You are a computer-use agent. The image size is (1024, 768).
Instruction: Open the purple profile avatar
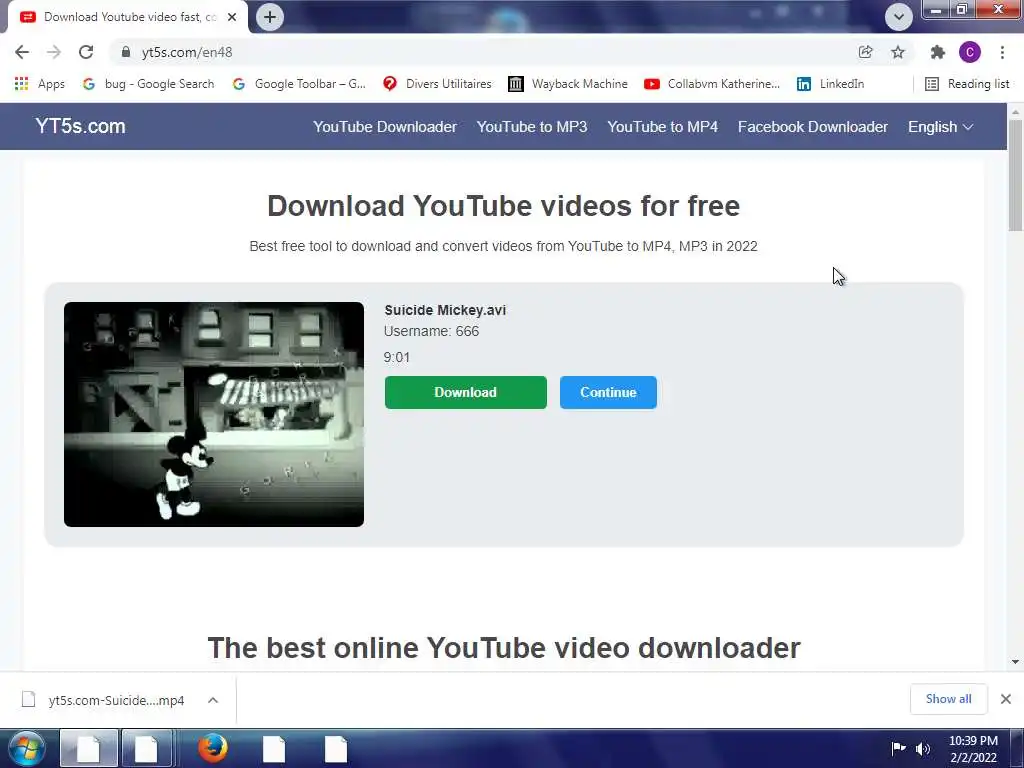click(x=970, y=52)
